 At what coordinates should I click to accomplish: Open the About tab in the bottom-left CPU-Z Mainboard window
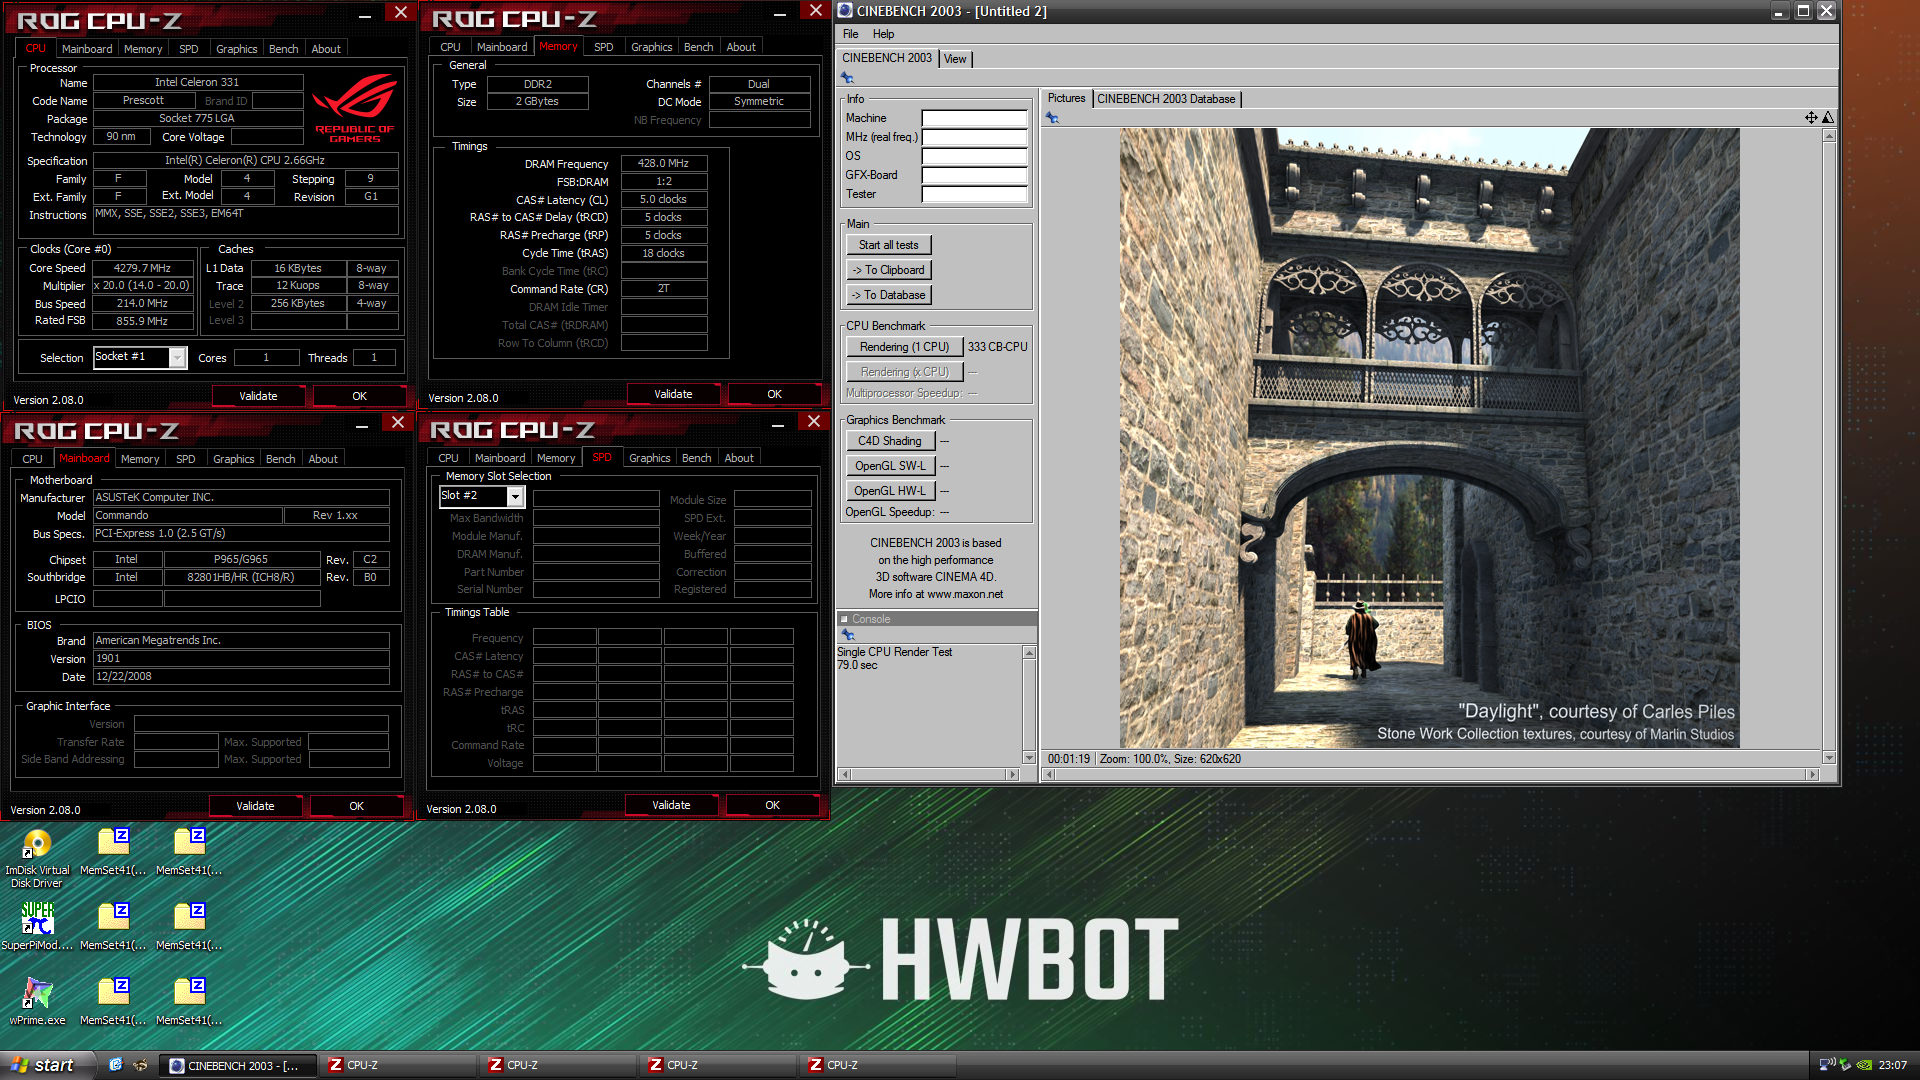322,459
